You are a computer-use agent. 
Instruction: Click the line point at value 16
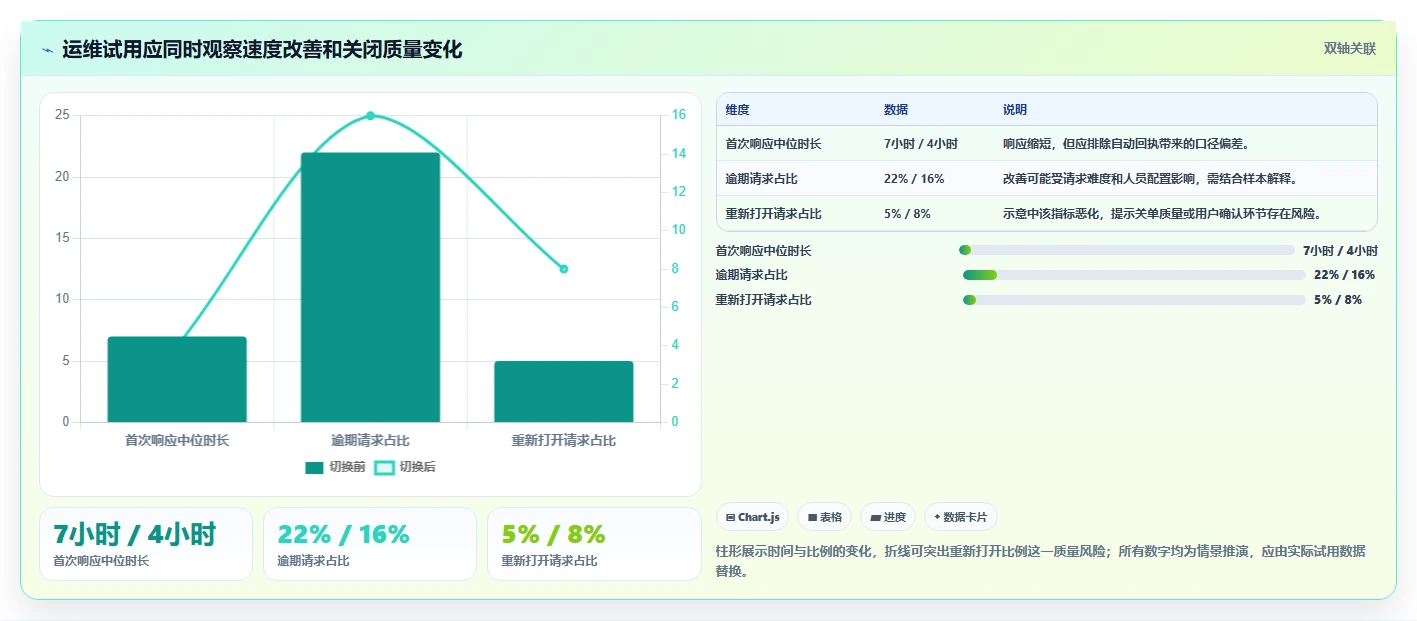tap(370, 116)
